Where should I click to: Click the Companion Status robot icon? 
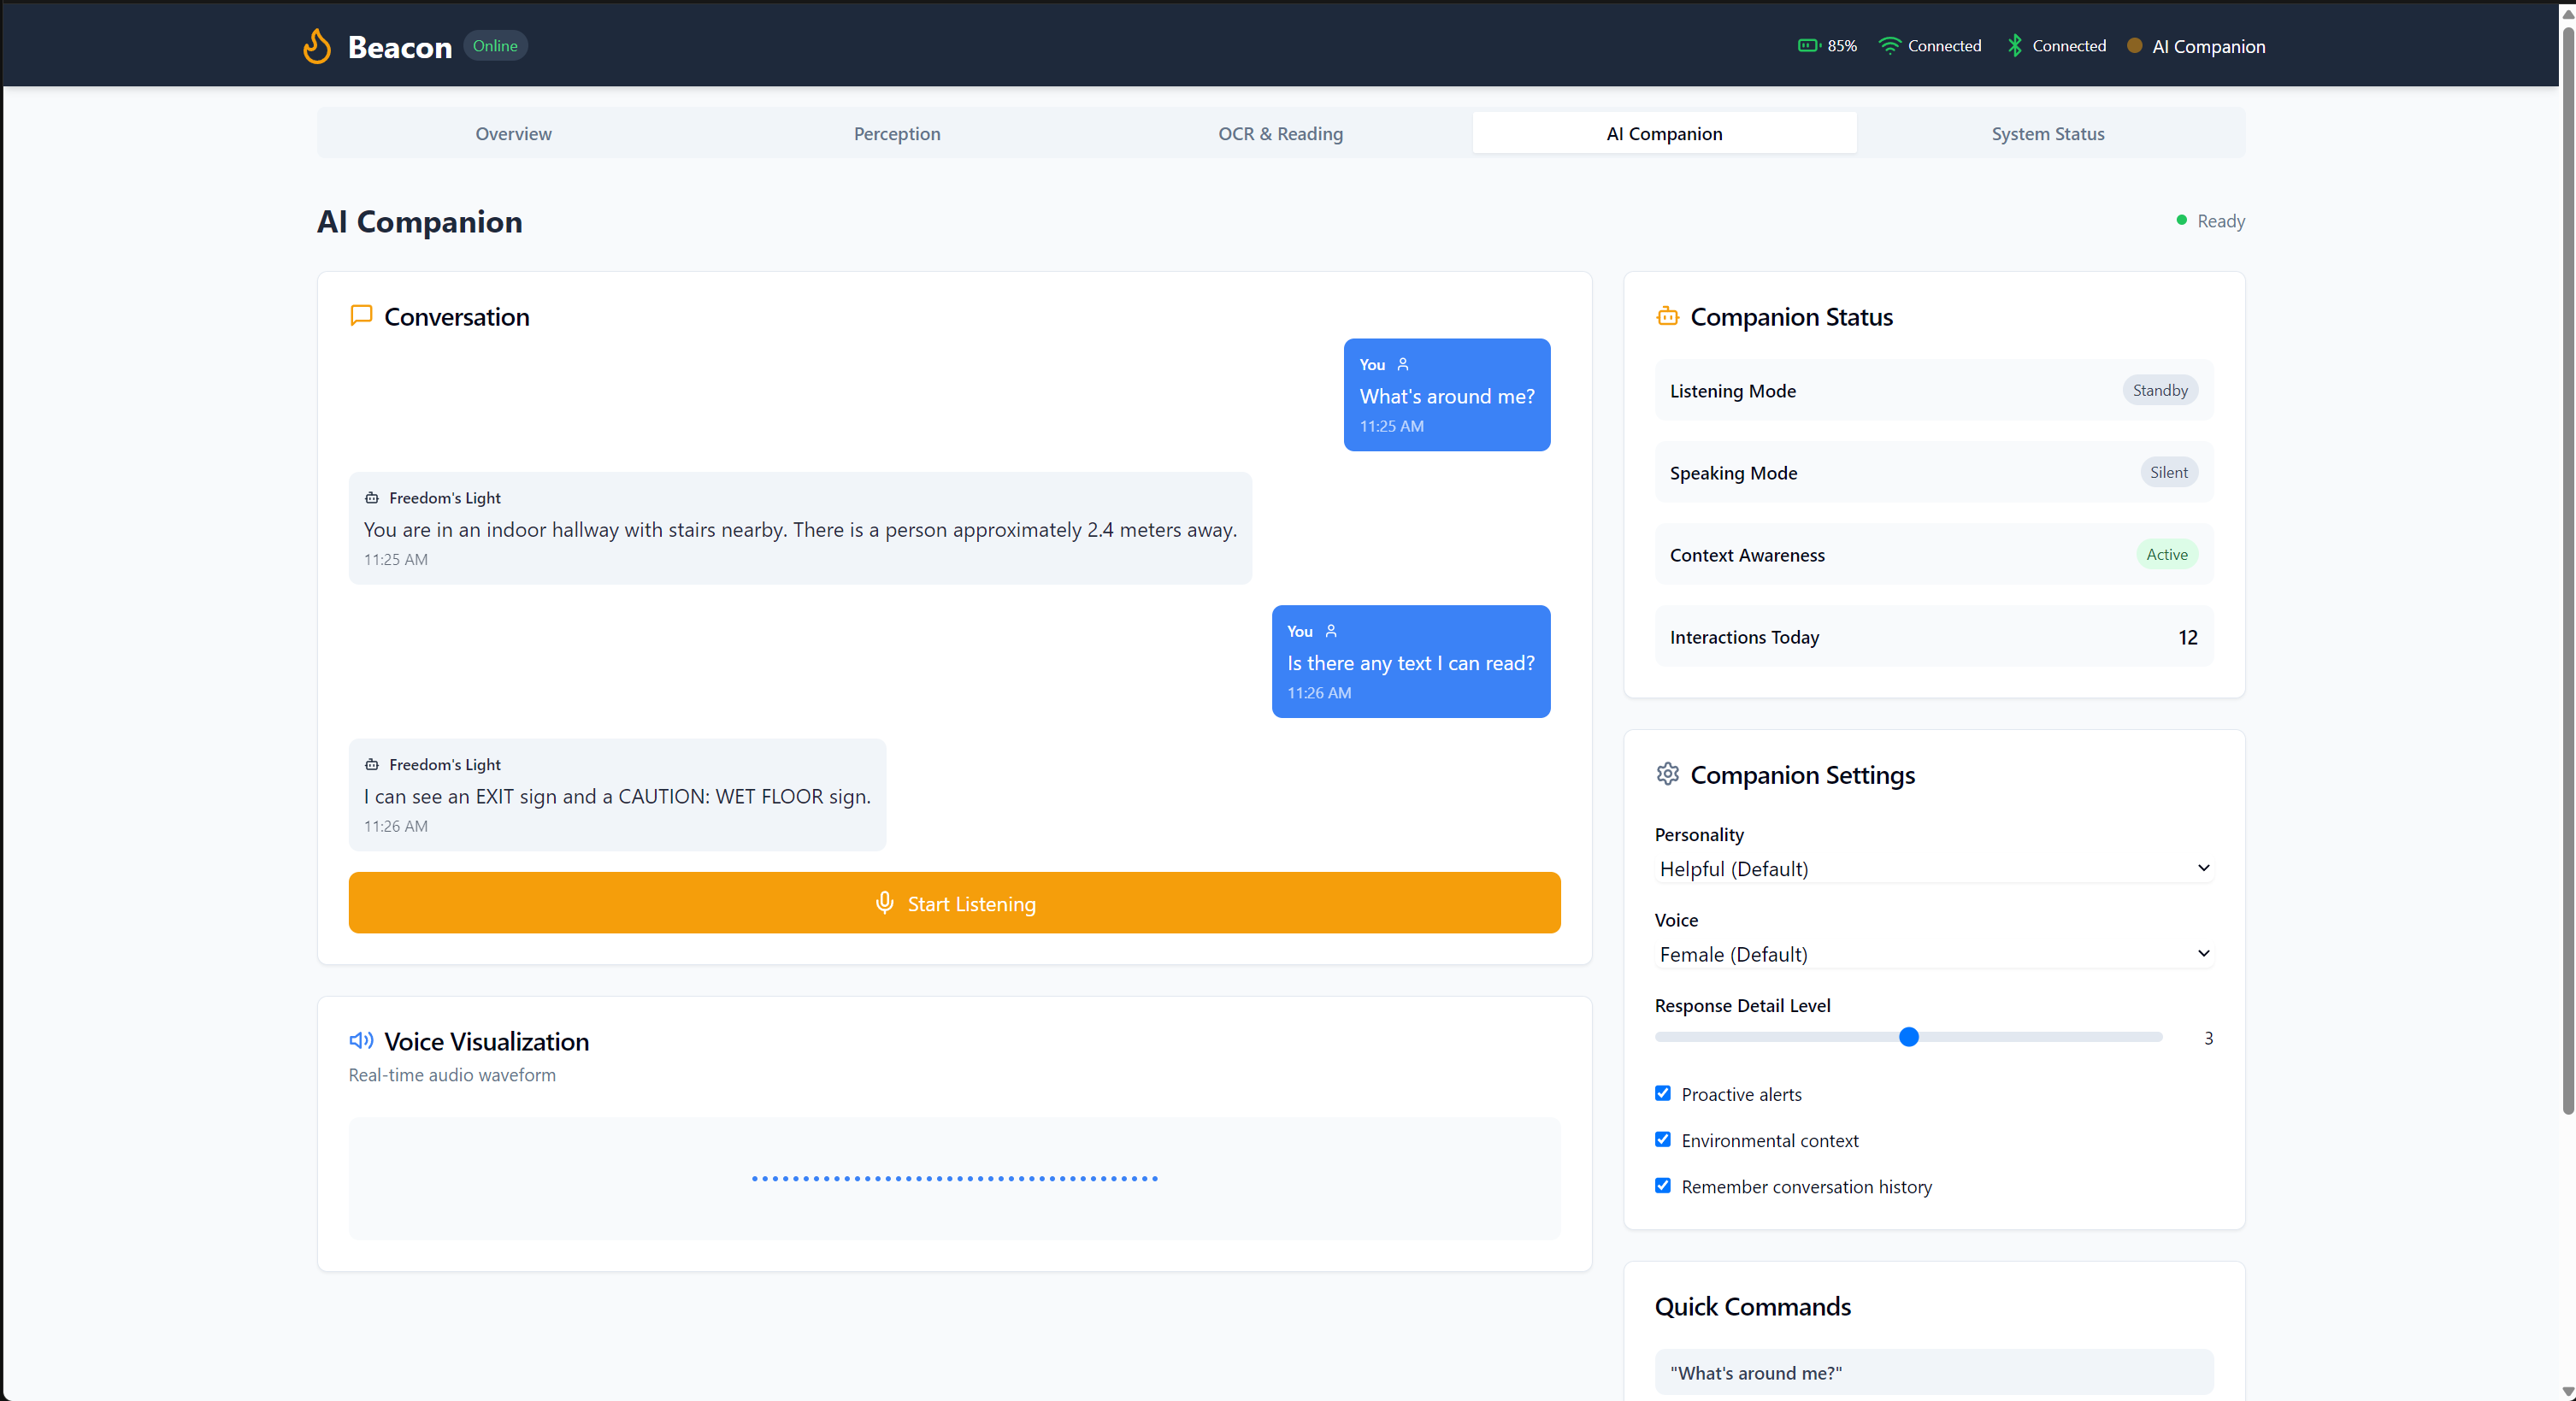coord(1667,316)
